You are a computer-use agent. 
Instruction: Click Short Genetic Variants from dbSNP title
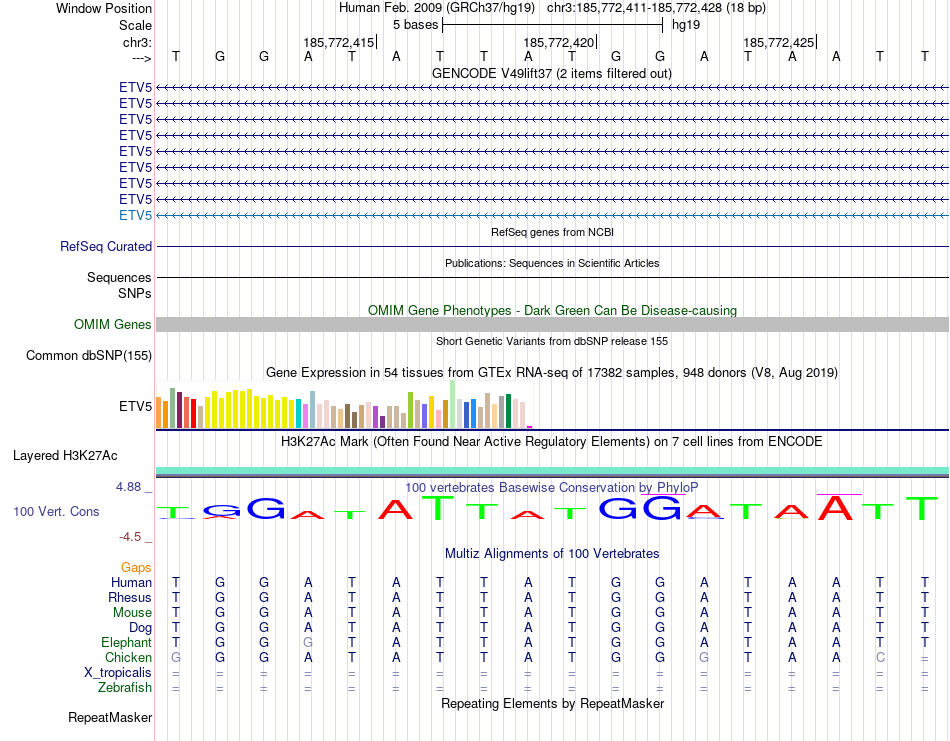tap(552, 341)
